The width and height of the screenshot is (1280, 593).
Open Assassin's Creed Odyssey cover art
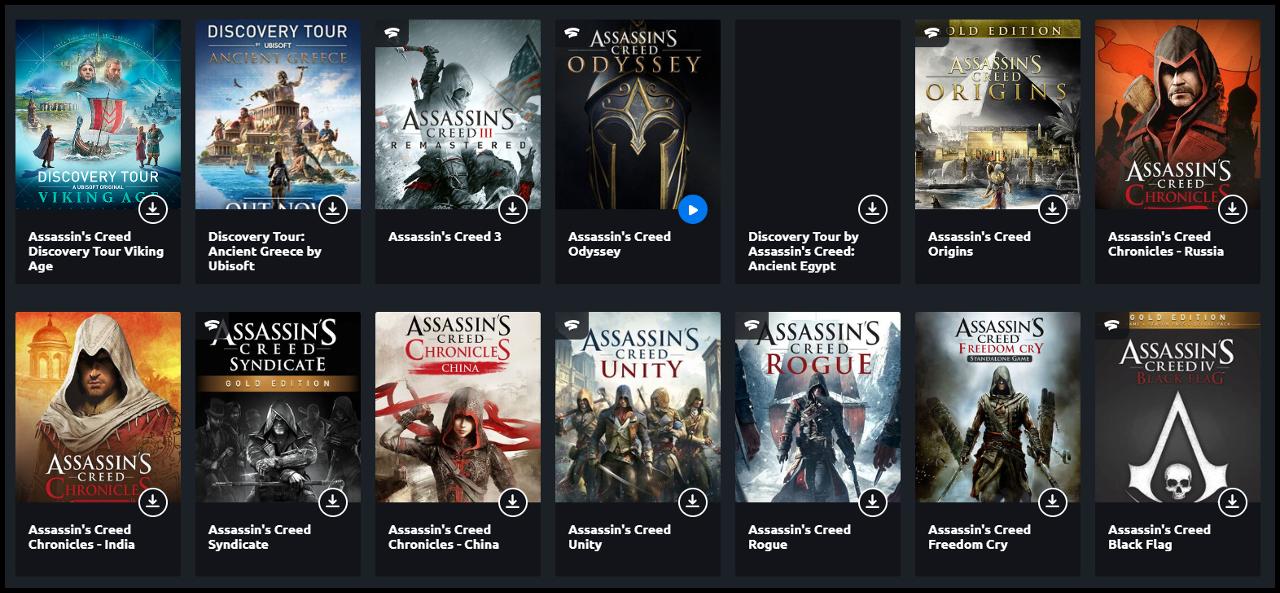click(638, 114)
